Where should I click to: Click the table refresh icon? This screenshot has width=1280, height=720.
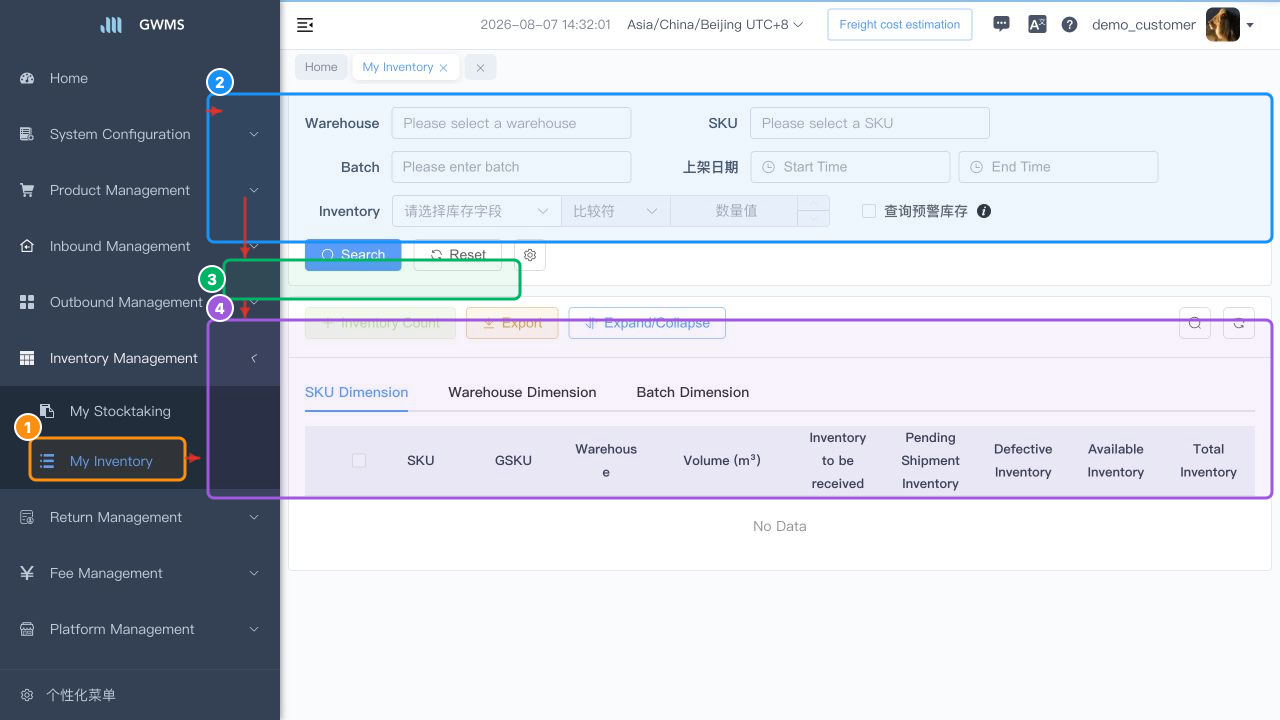pos(1239,323)
